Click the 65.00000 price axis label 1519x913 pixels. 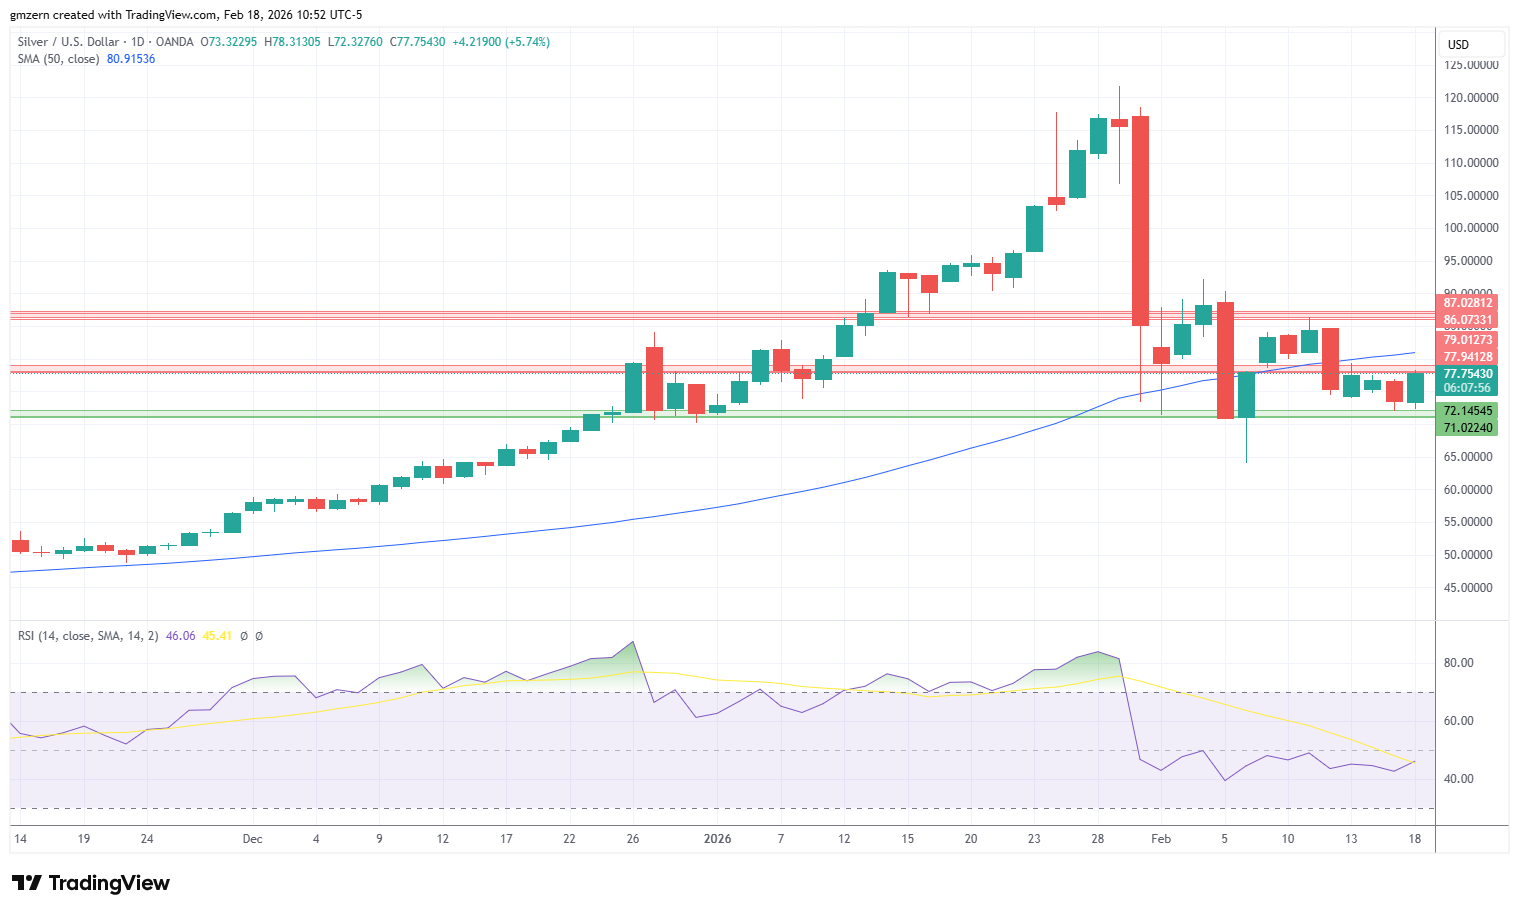(1468, 457)
